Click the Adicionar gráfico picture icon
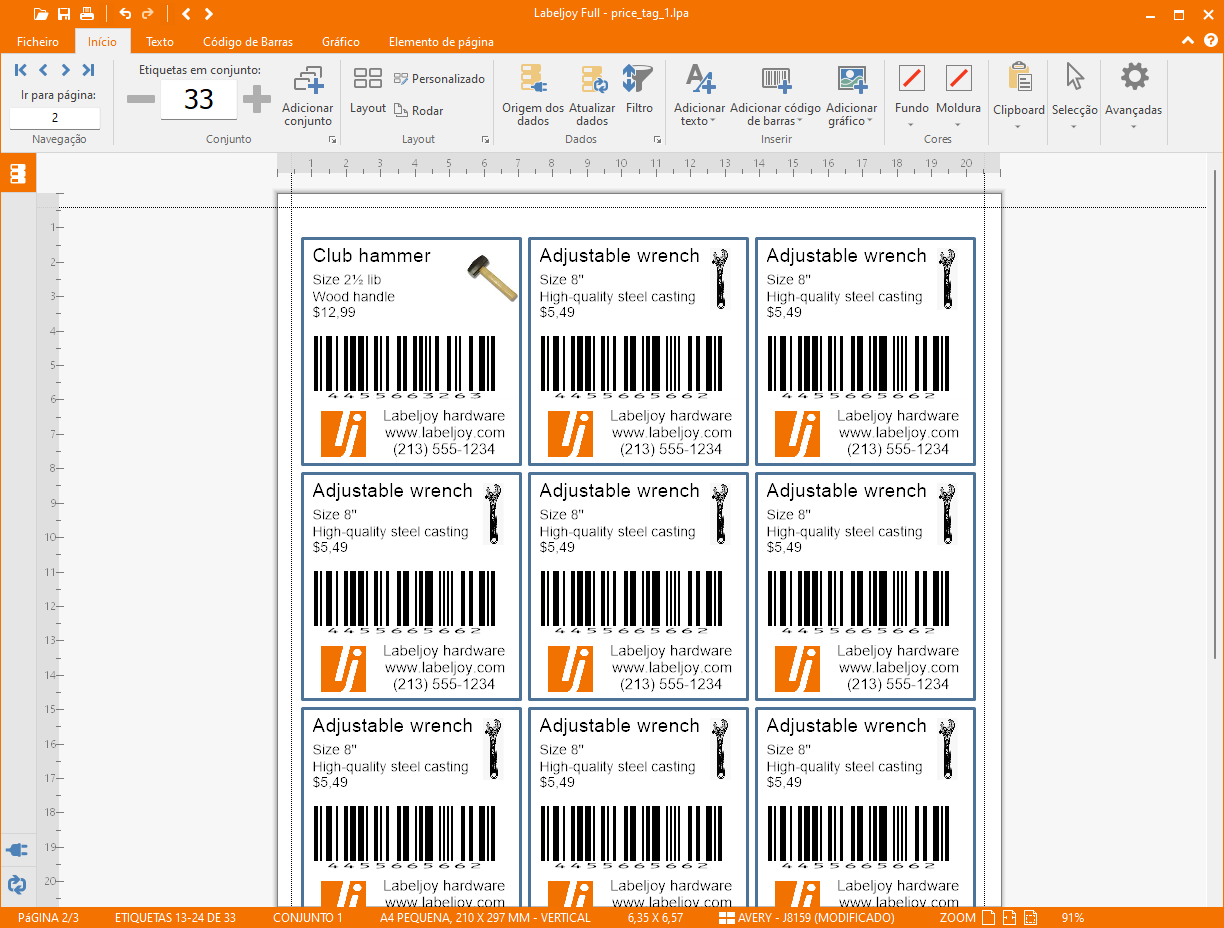1224x928 pixels. click(852, 80)
